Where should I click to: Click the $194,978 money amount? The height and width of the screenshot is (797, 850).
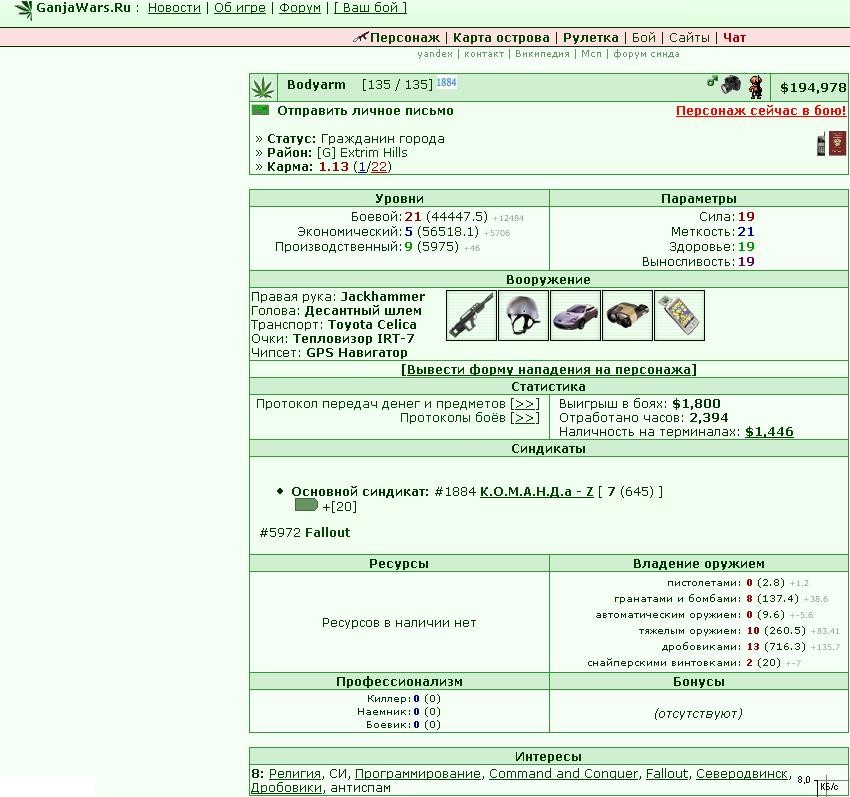(x=813, y=88)
